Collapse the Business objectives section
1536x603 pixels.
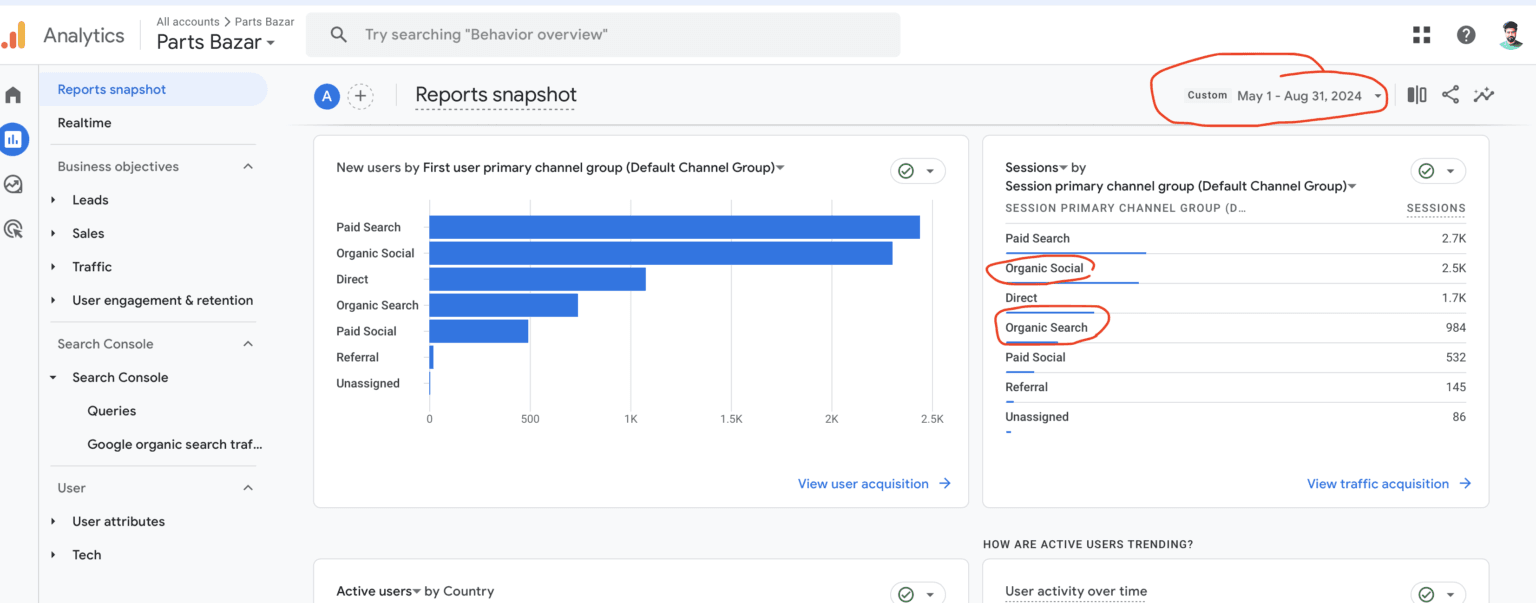click(x=248, y=167)
